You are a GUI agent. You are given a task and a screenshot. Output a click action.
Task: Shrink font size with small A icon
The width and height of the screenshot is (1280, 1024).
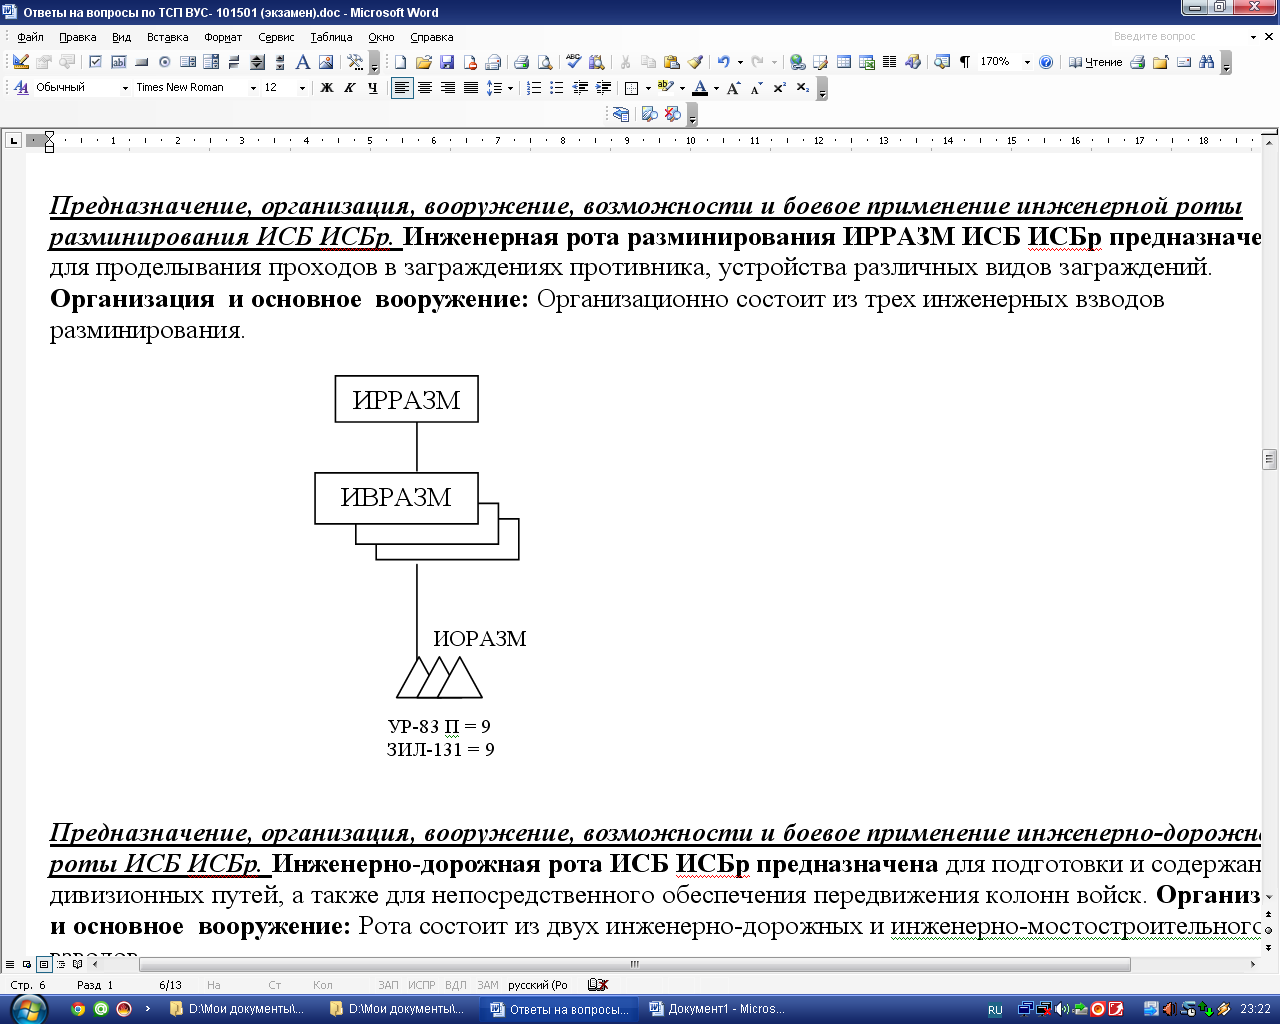756,88
